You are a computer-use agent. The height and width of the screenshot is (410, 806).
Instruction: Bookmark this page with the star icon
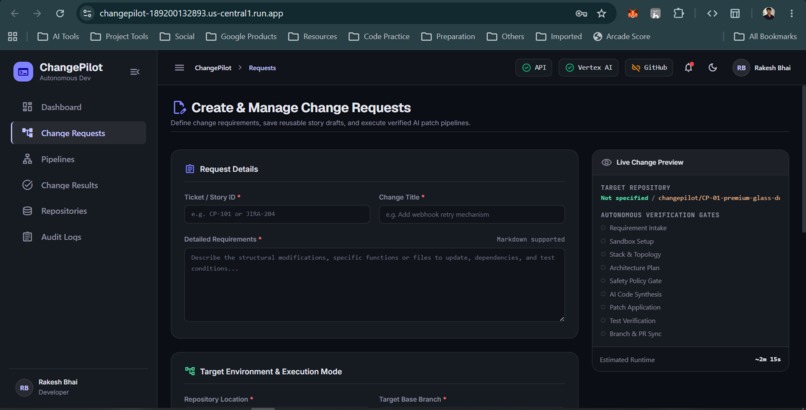(x=601, y=13)
